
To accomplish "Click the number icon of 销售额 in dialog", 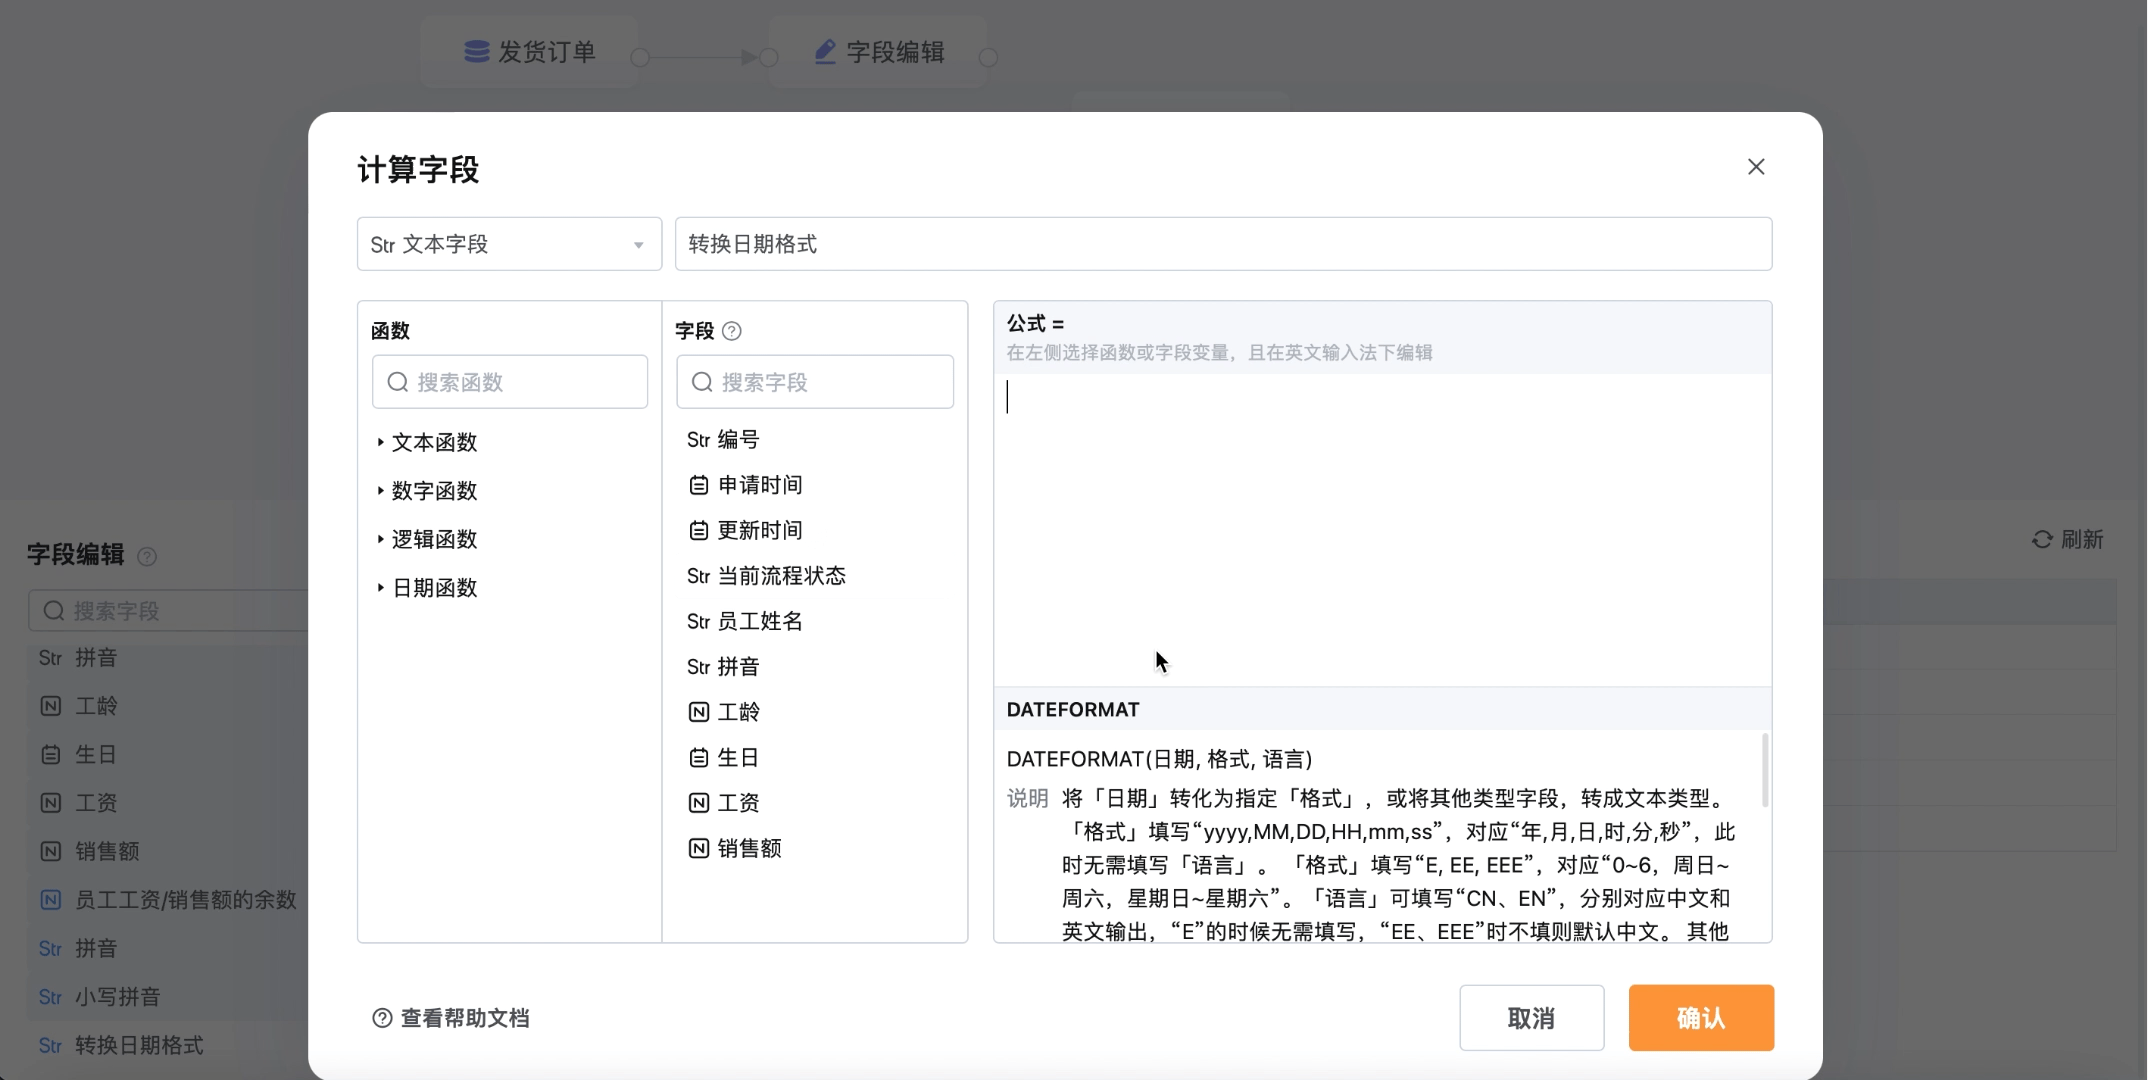I will [x=699, y=848].
